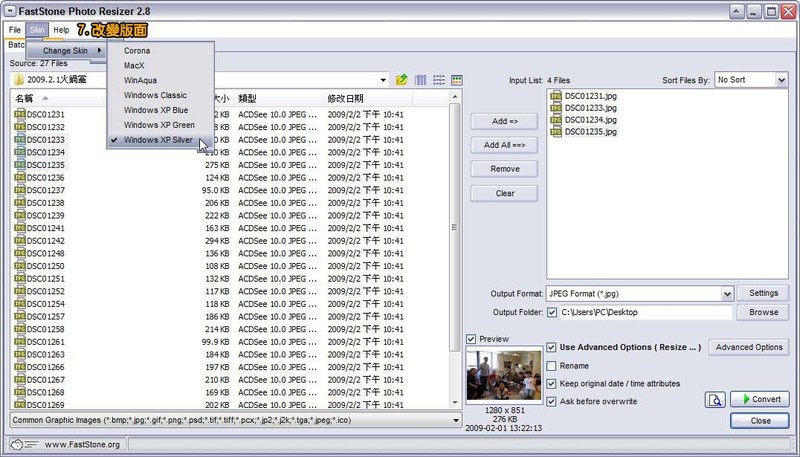This screenshot has width=800, height=457.
Task: Click the scroll-down arrow of source list
Action: [x=455, y=402]
